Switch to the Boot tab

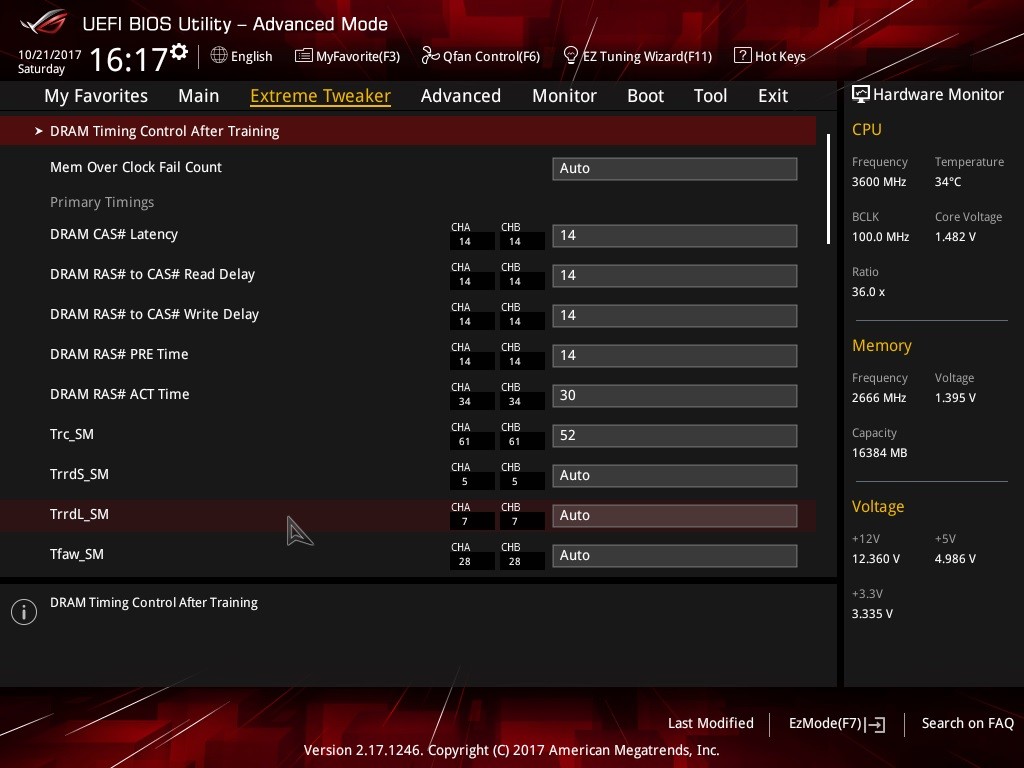[x=645, y=95]
